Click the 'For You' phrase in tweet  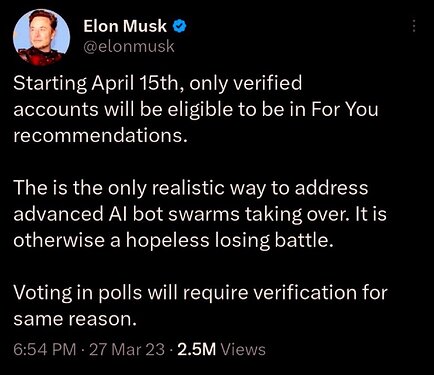point(345,109)
